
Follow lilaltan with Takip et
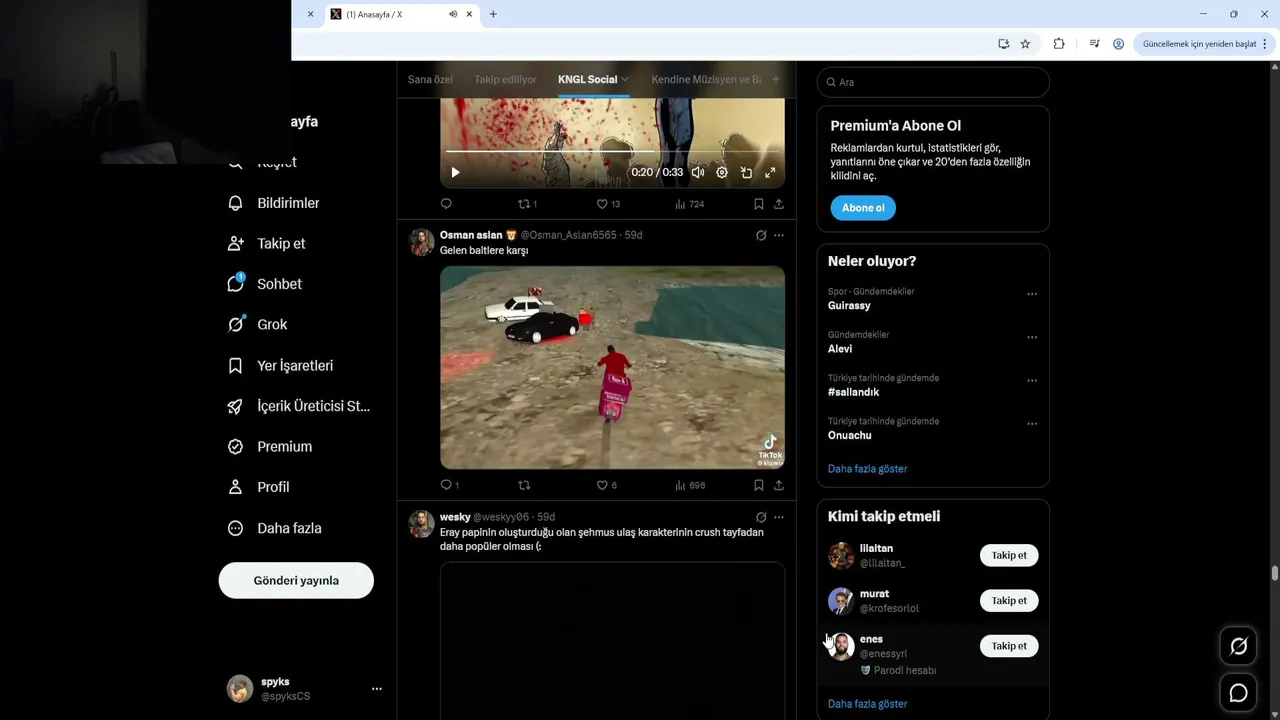click(x=1009, y=555)
